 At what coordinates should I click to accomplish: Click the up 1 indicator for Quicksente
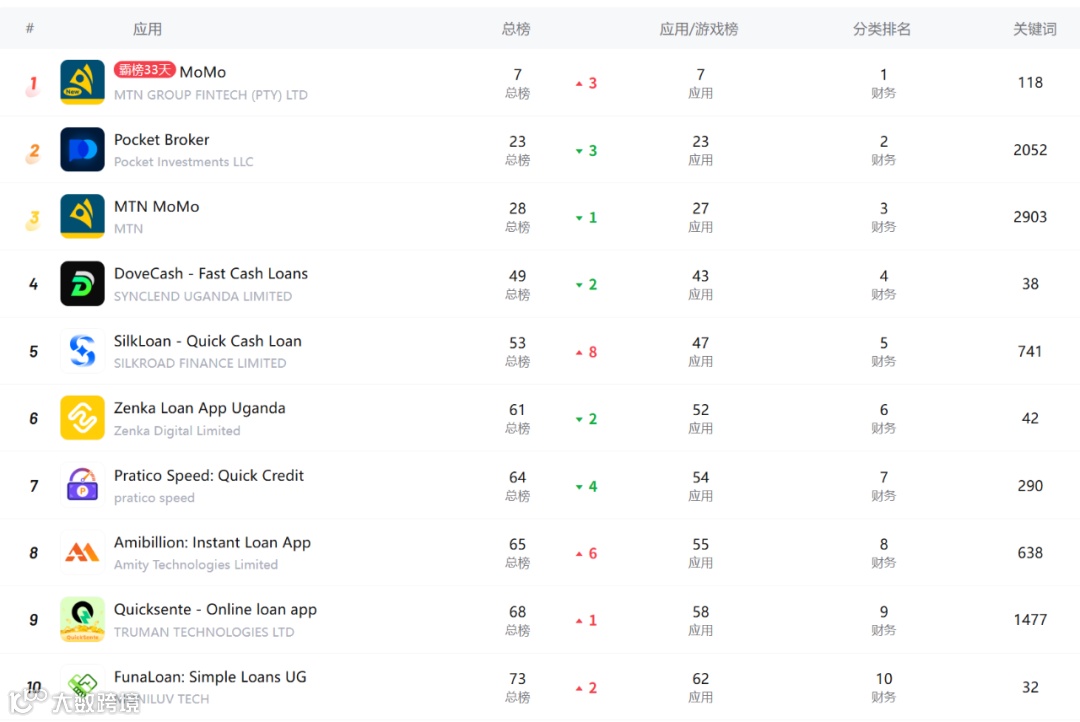click(586, 621)
